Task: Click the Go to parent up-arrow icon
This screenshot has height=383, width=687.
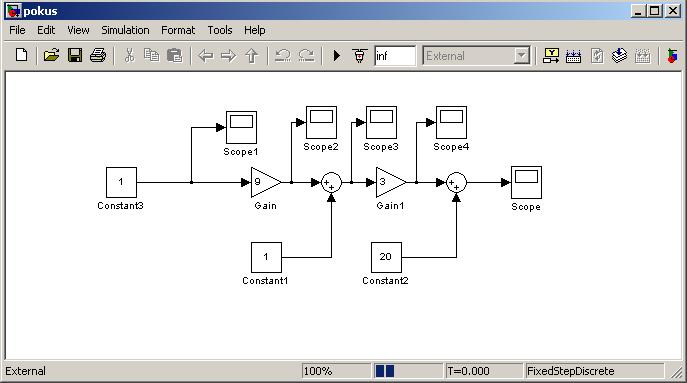Action: click(251, 56)
